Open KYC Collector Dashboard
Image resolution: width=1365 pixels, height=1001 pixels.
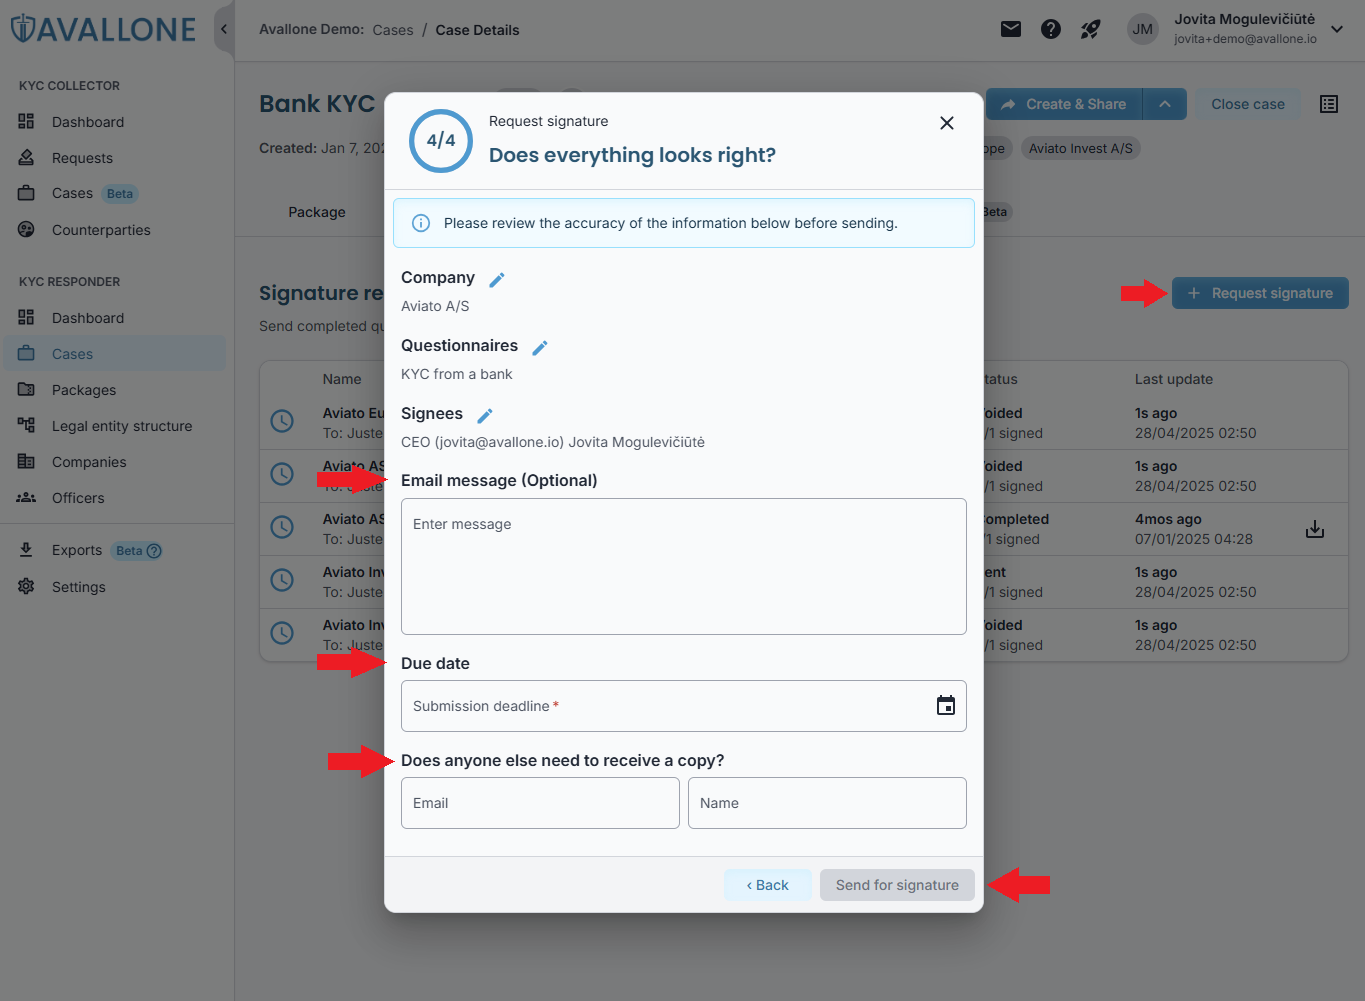pos(88,122)
